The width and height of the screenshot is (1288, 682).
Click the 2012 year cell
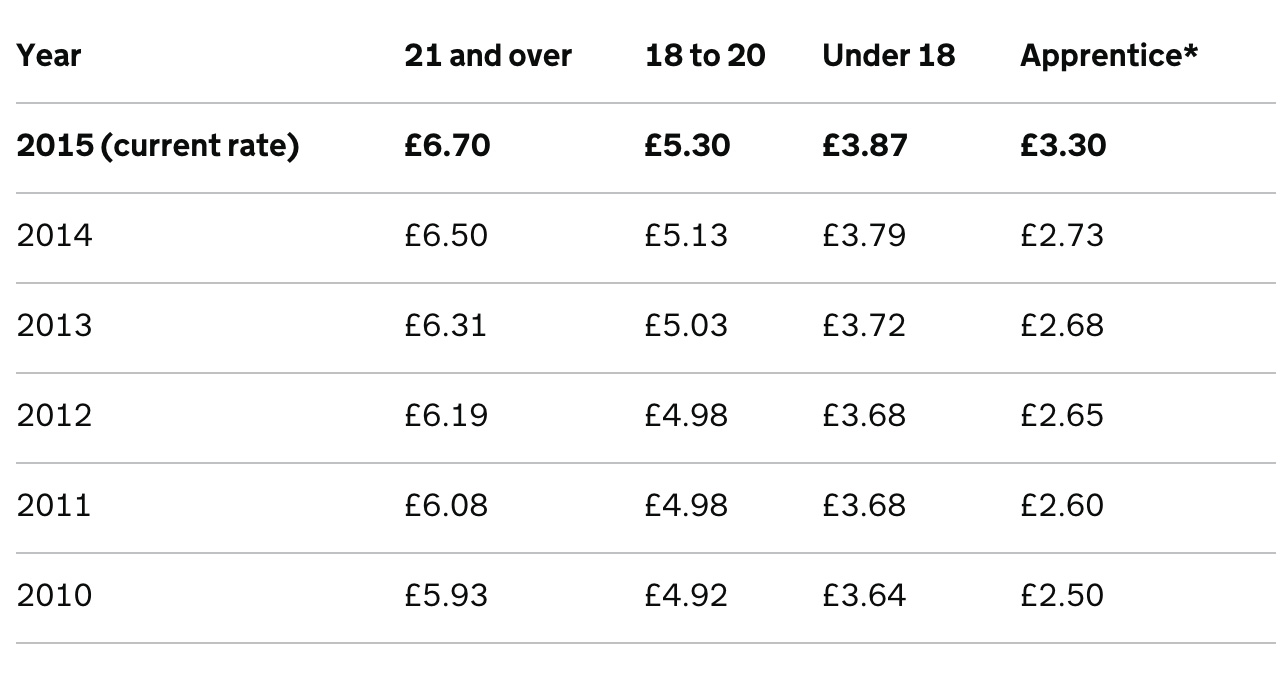(x=54, y=416)
